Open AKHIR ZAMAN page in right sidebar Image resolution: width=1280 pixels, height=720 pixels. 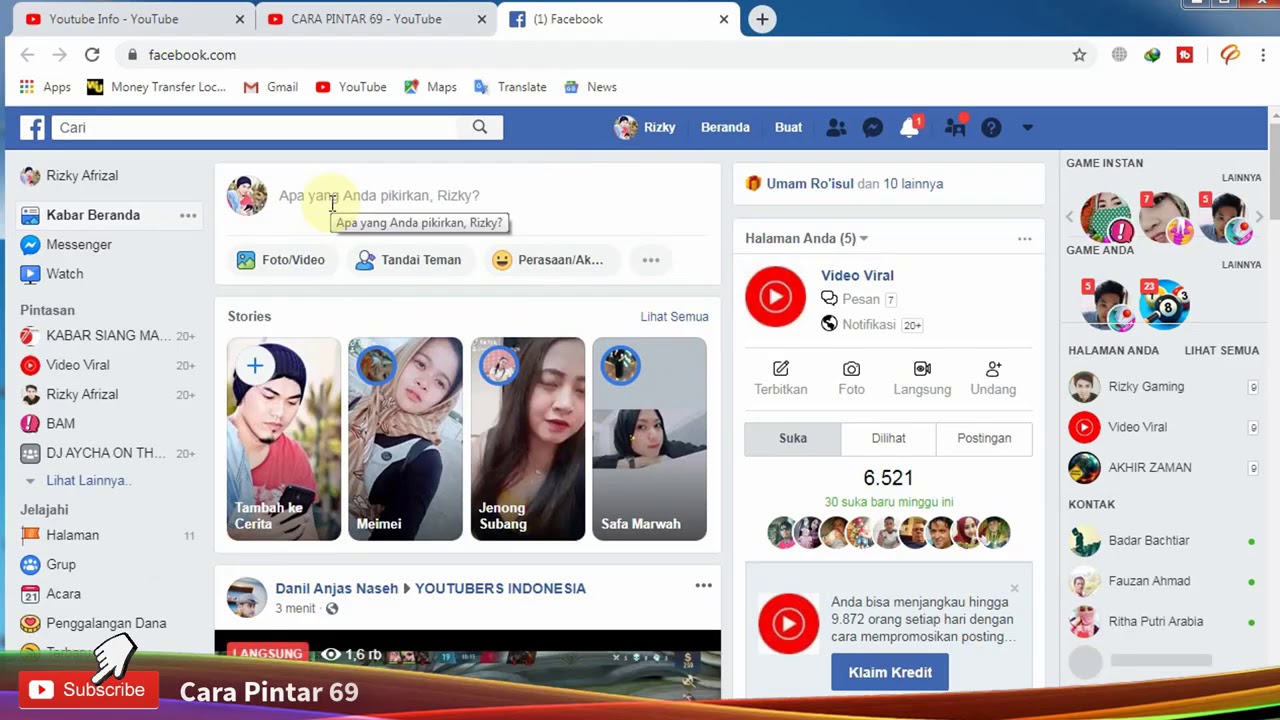pyautogui.click(x=1150, y=467)
